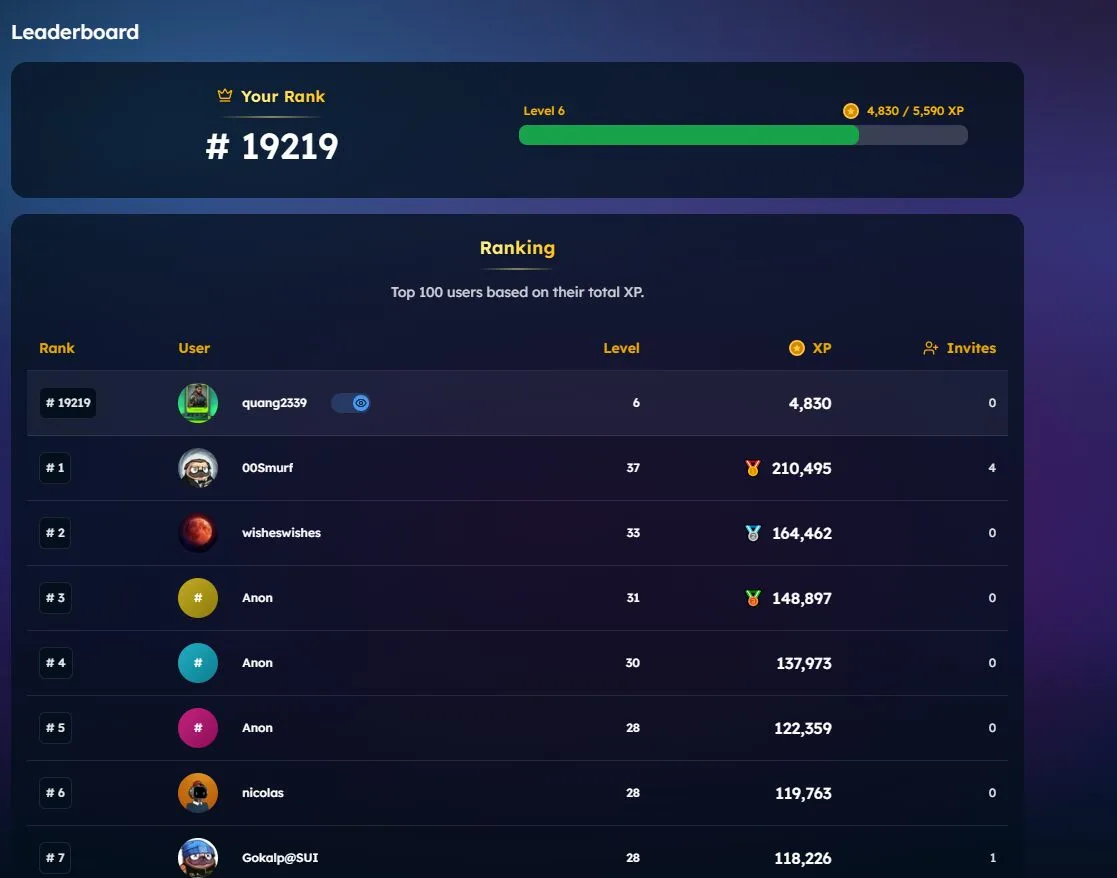Screen dimensions: 1117x878
Task: Click the Anon name at rank 3
Action: [x=257, y=598]
